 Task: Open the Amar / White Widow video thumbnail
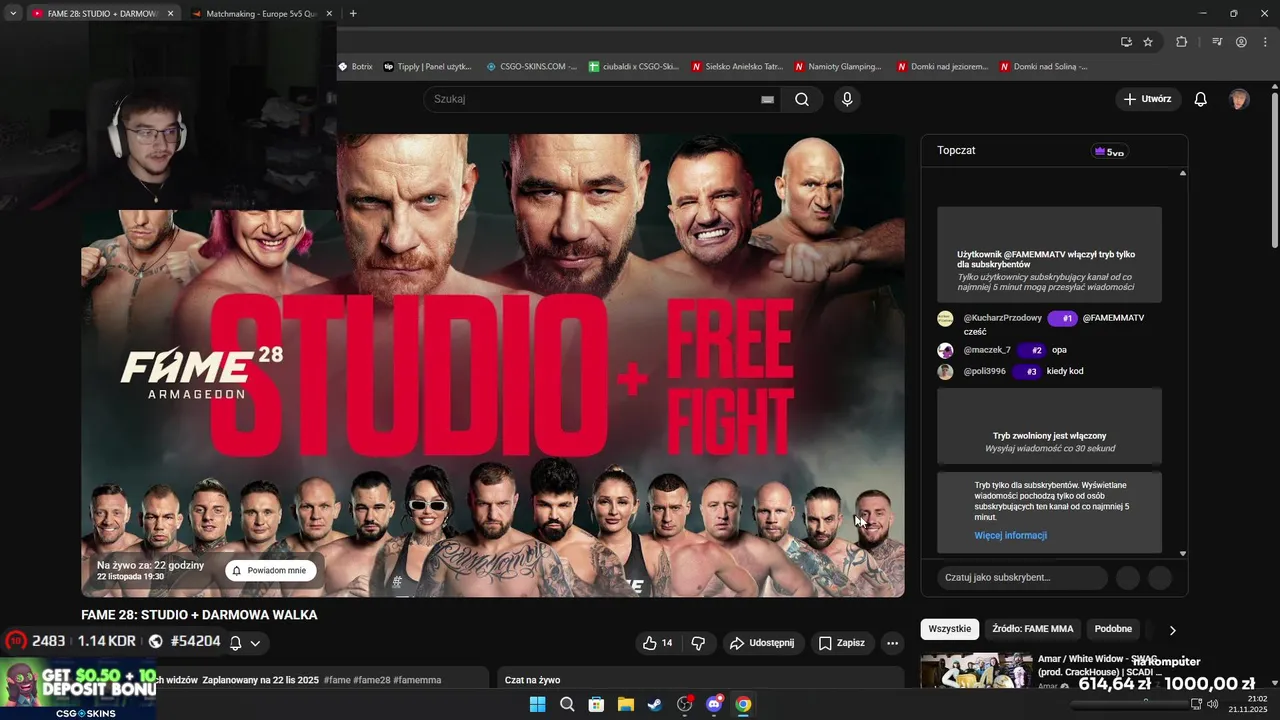pyautogui.click(x=976, y=670)
